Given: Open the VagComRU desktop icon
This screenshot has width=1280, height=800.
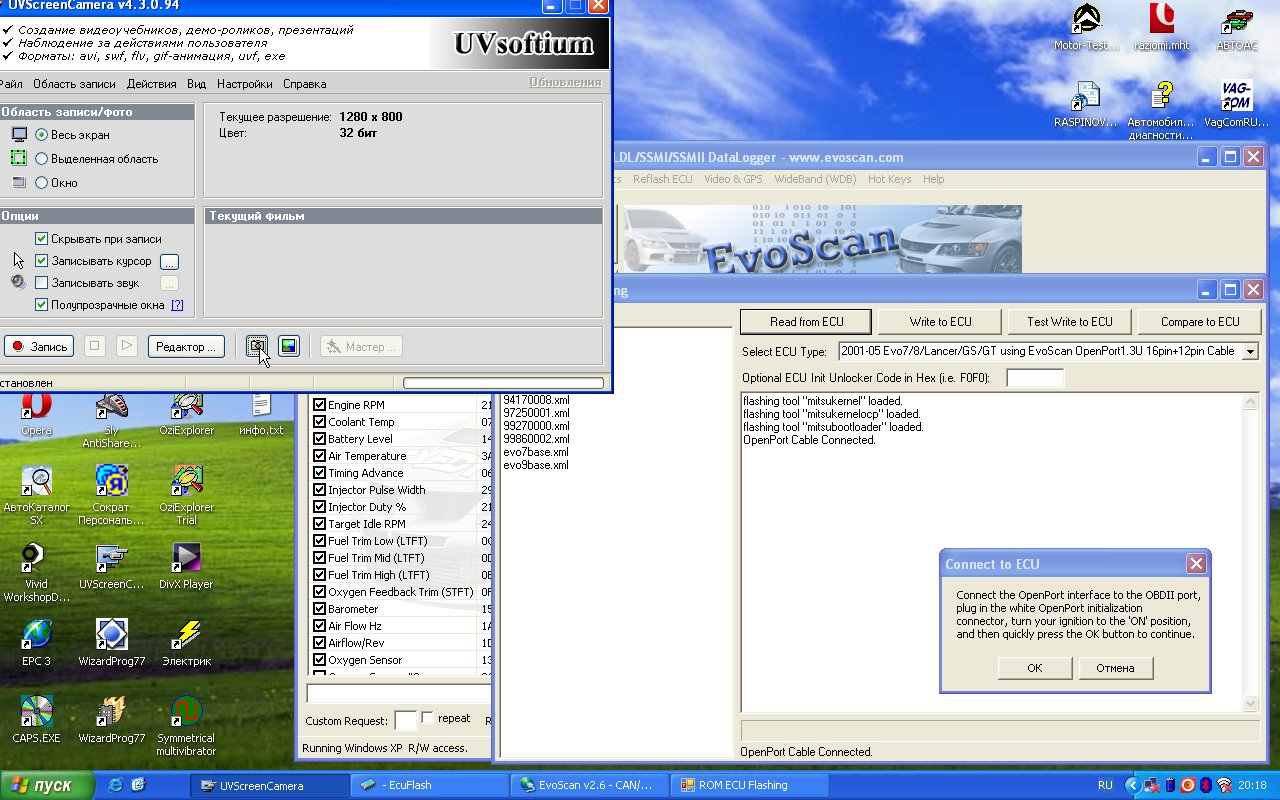Looking at the screenshot, I should click(x=1236, y=104).
